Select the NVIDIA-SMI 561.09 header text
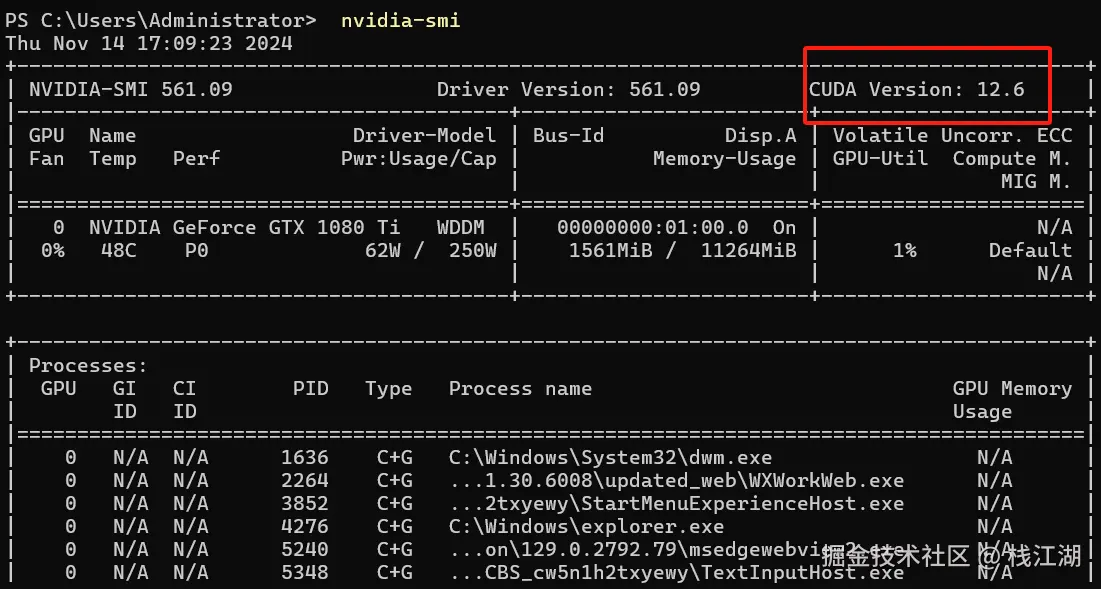Viewport: 1101px width, 589px height. (x=130, y=89)
